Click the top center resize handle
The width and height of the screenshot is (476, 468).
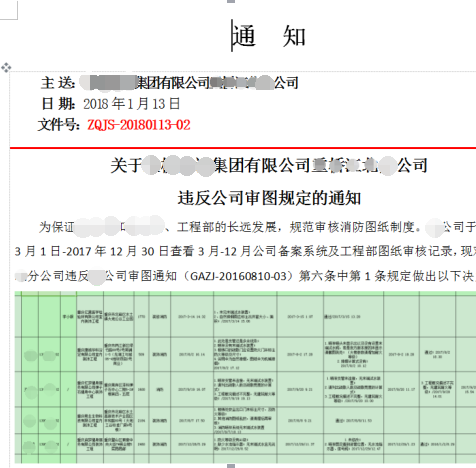click(231, 2)
